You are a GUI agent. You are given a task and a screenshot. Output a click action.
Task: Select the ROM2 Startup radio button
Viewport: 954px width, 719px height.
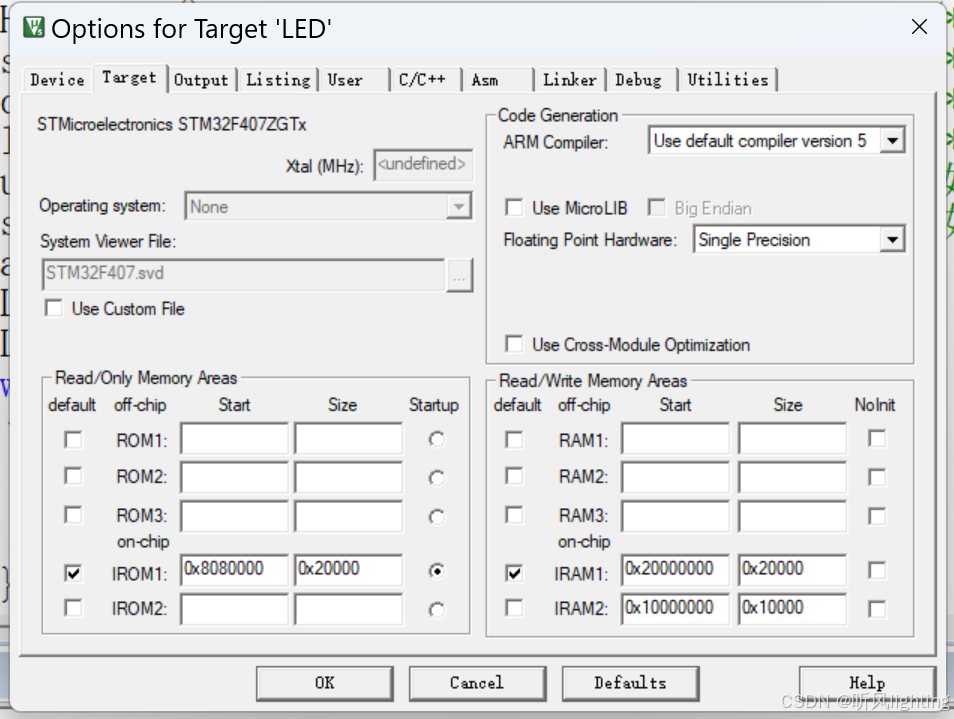[436, 478]
